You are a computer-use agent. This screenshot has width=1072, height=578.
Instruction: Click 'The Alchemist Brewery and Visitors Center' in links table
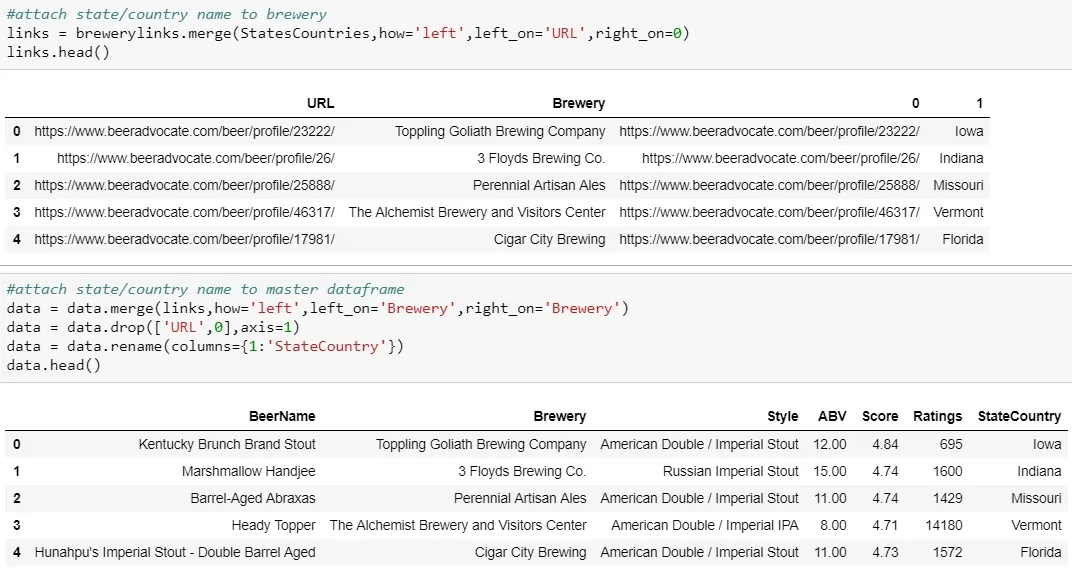click(477, 212)
